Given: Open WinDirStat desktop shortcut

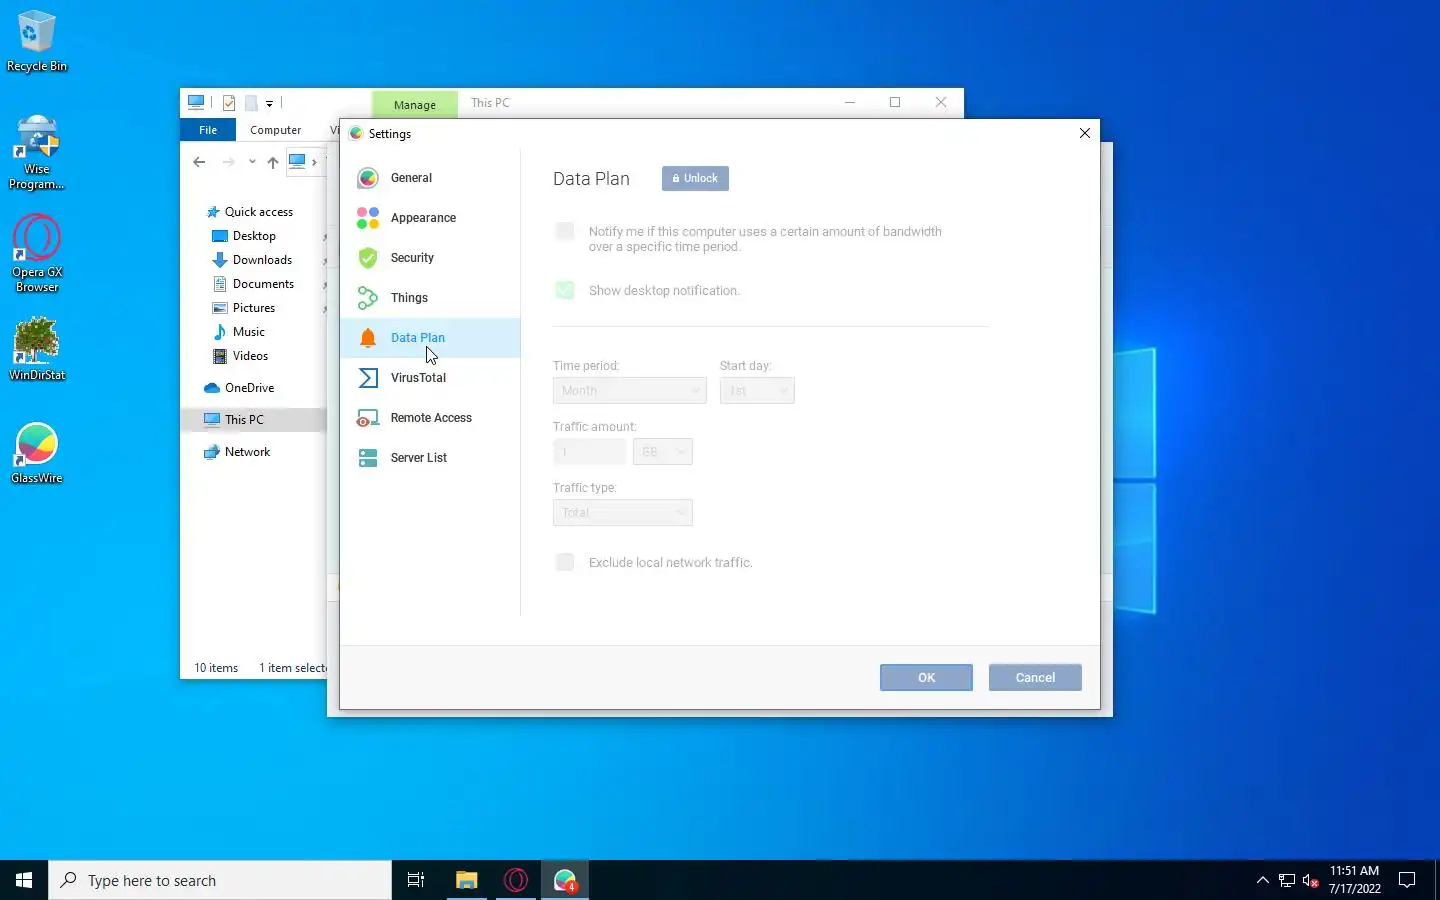Looking at the screenshot, I should [x=37, y=350].
